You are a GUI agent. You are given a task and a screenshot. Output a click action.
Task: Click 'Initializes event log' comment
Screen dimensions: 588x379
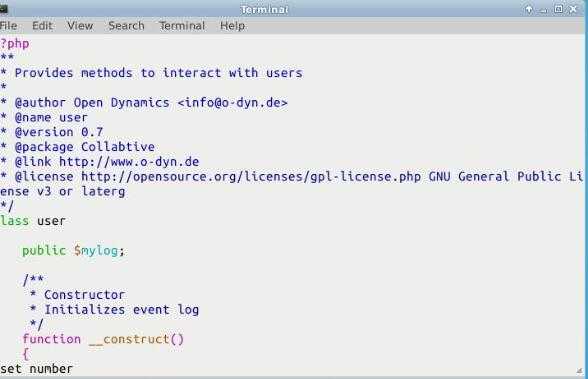122,310
